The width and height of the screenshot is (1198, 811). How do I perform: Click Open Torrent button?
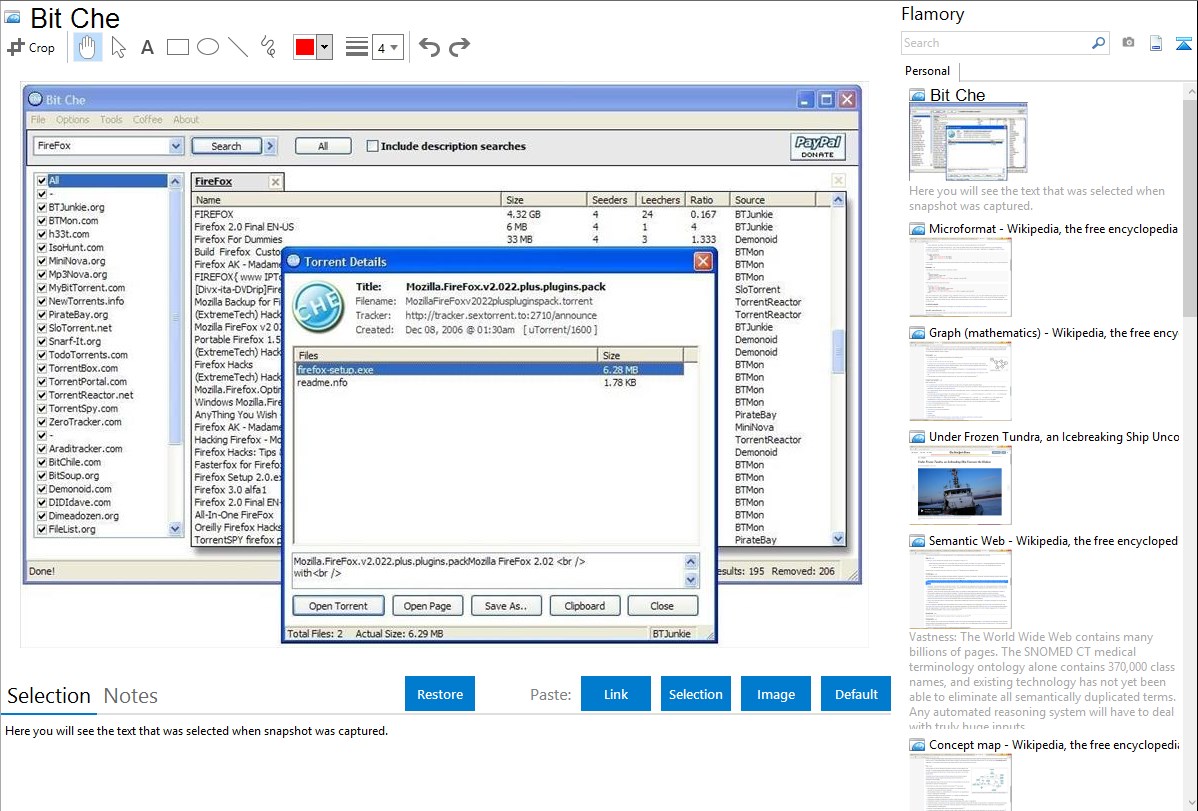(338, 606)
